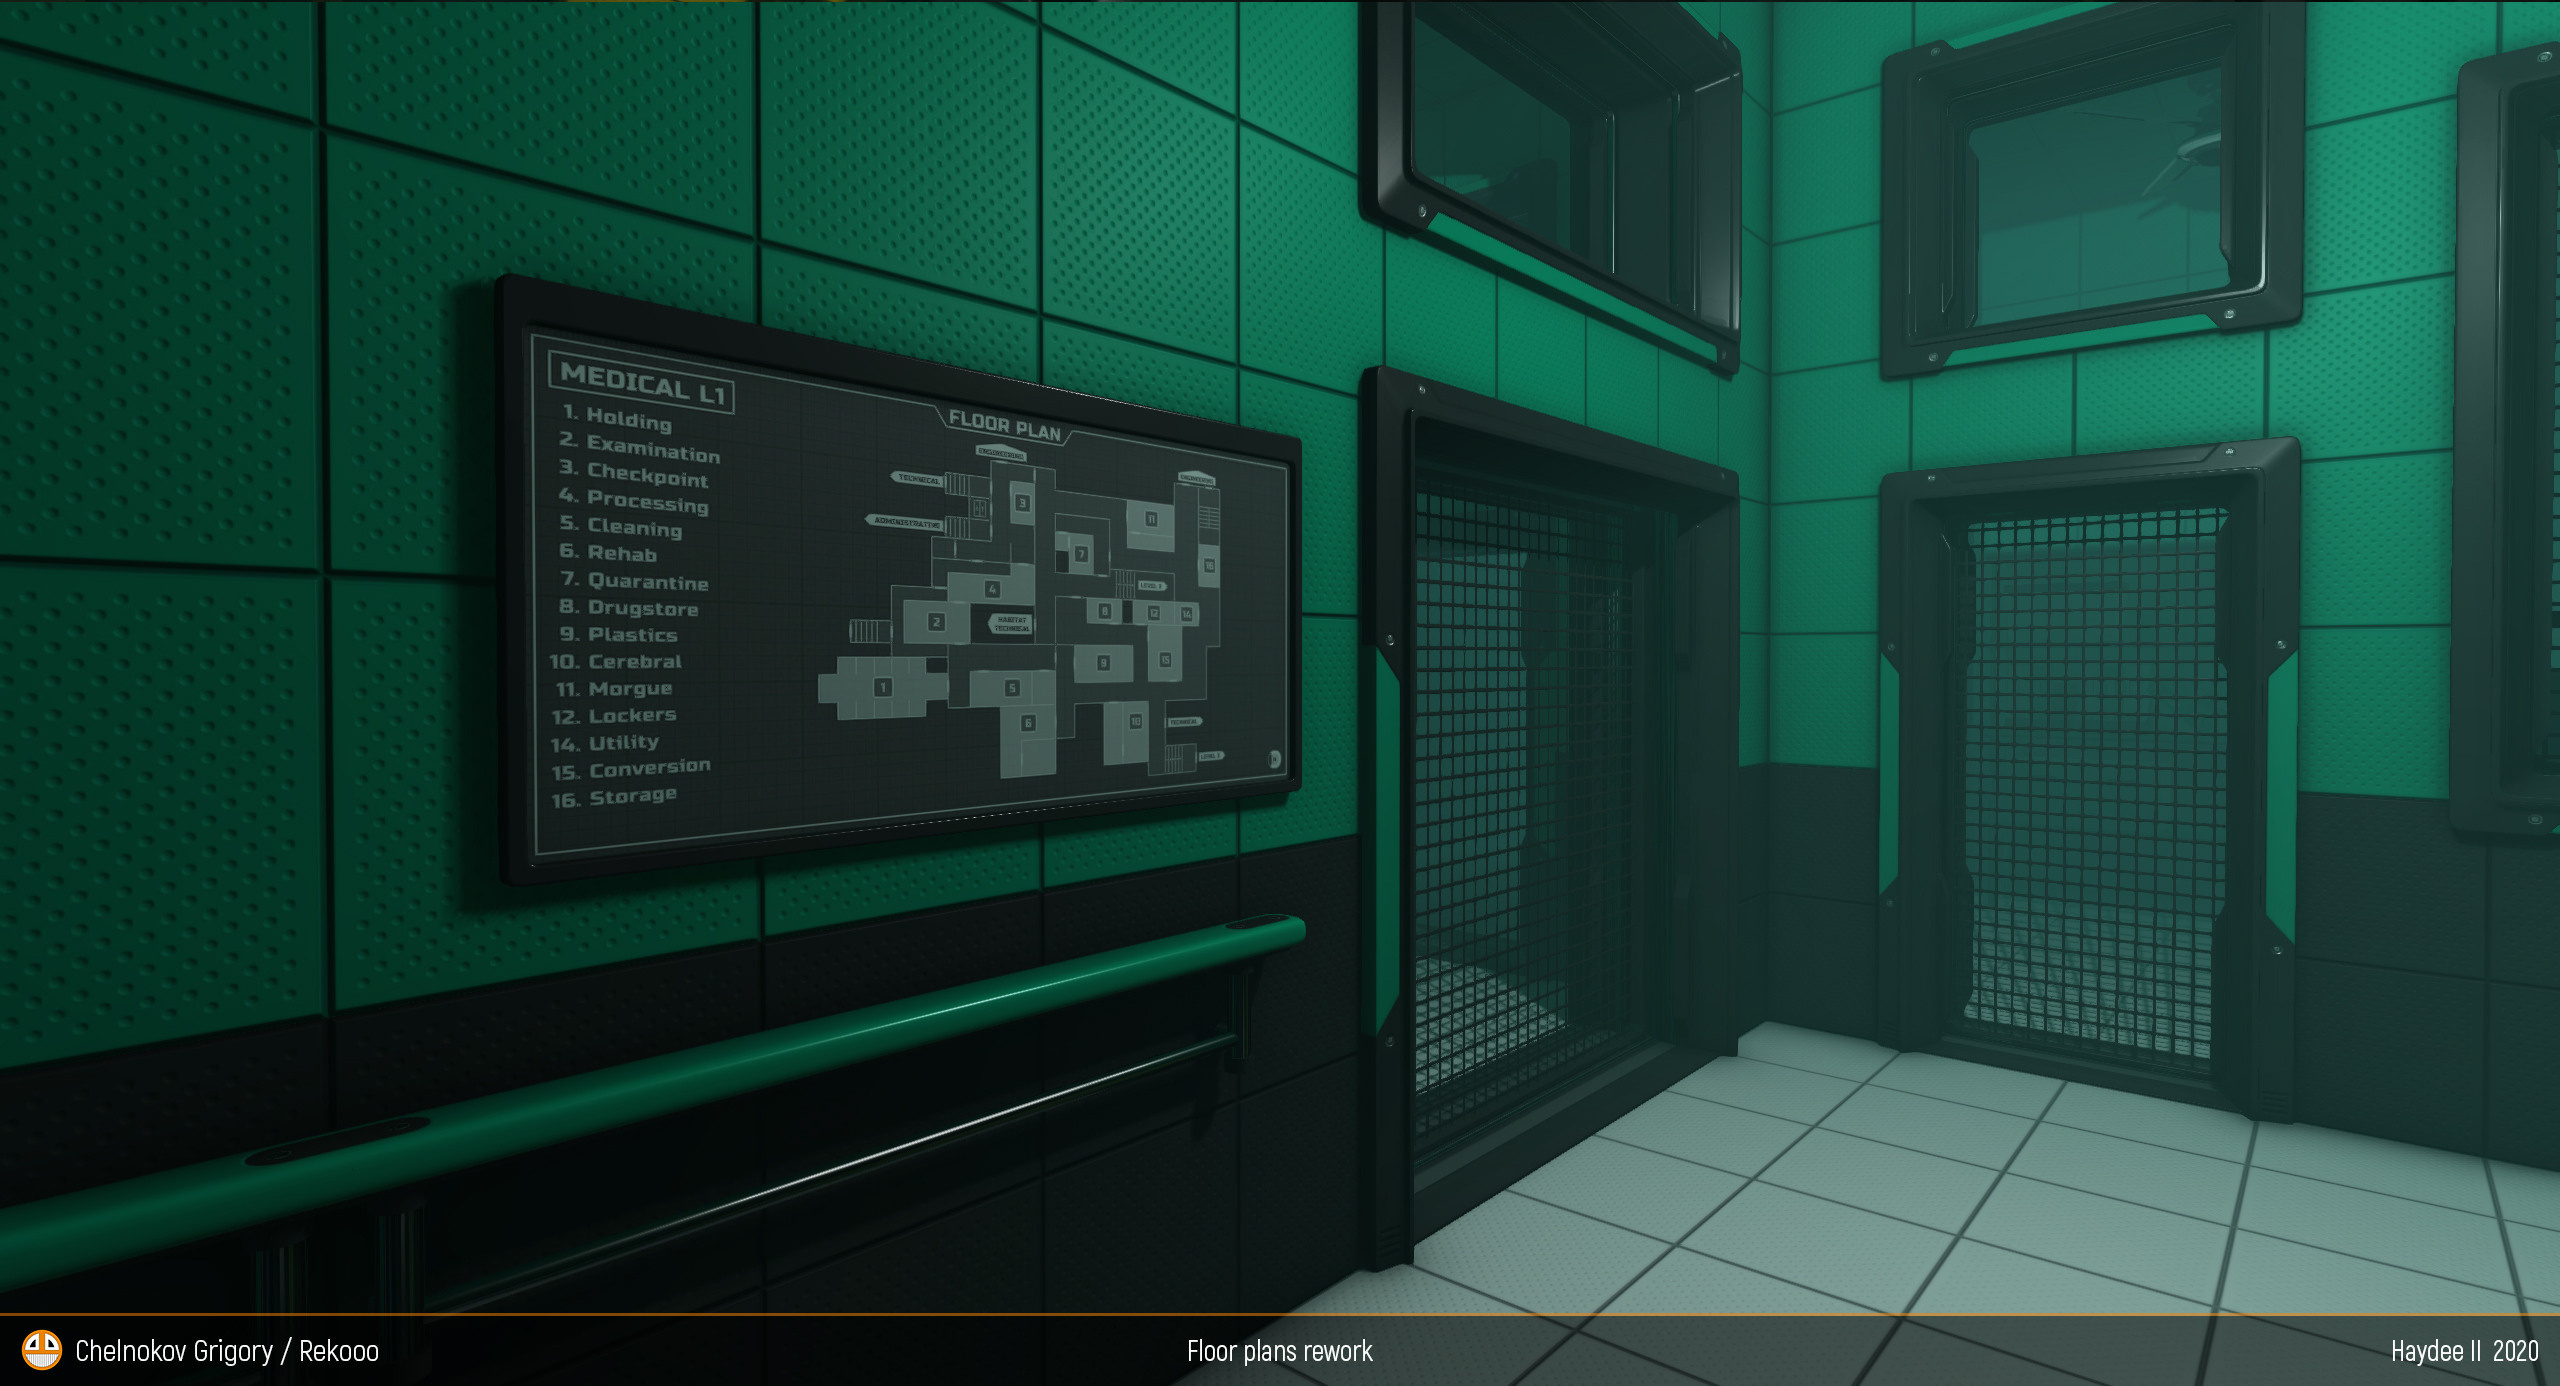Click 'Chelnokov Grigory / Rekooo' author text
Screen dimensions: 2560x1386
pos(227,1351)
